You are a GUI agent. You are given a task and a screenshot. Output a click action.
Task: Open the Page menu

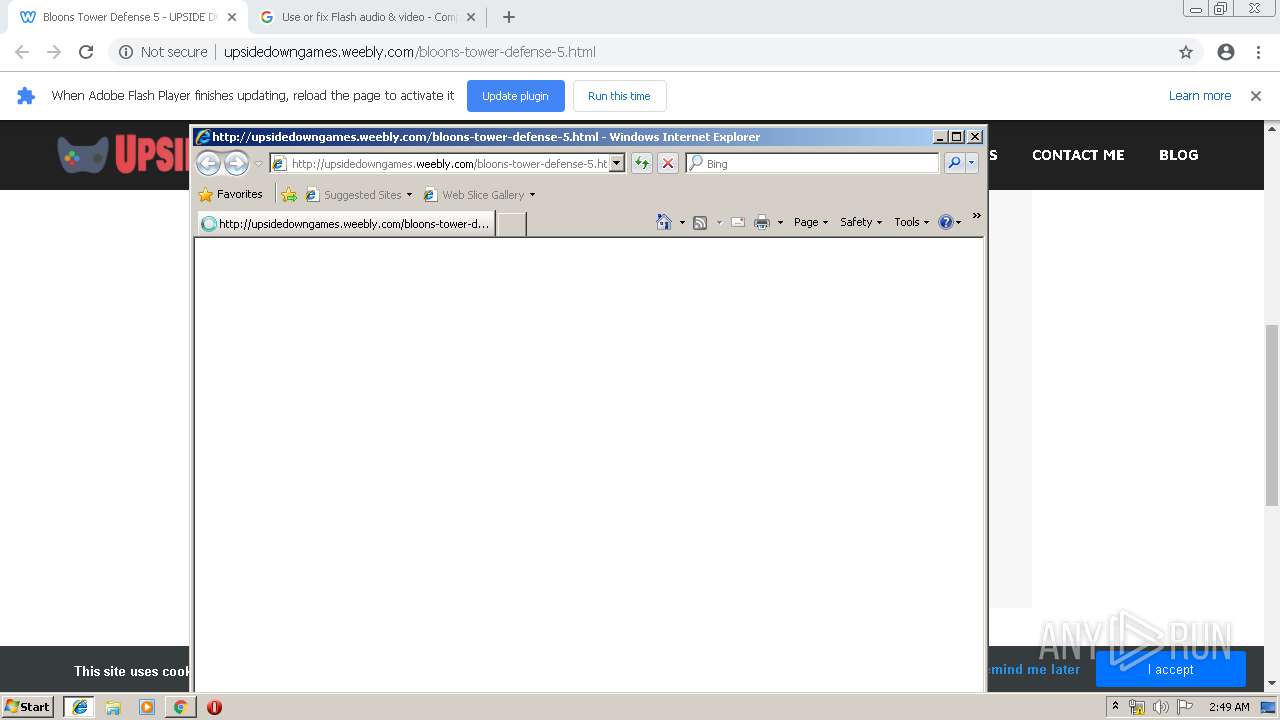click(x=811, y=222)
